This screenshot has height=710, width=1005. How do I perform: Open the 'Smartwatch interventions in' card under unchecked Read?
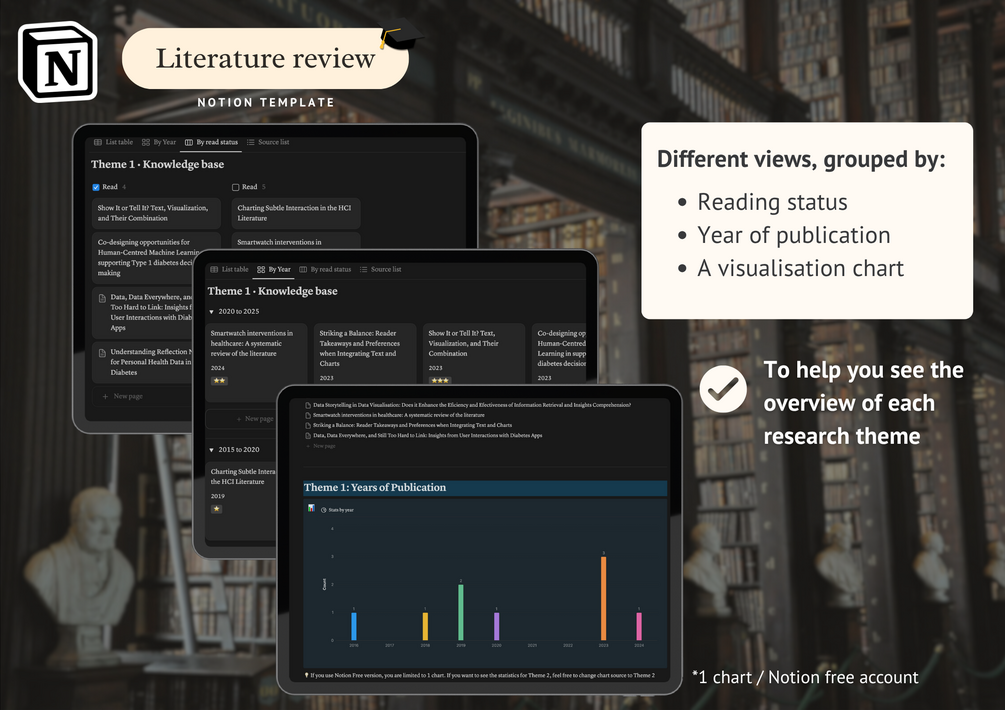click(x=296, y=241)
